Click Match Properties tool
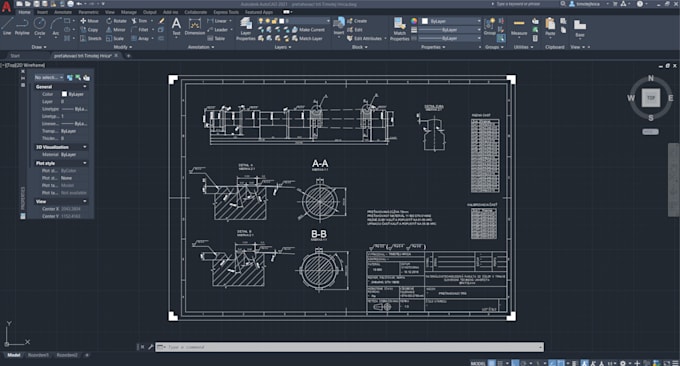The width and height of the screenshot is (680, 366). [399, 29]
